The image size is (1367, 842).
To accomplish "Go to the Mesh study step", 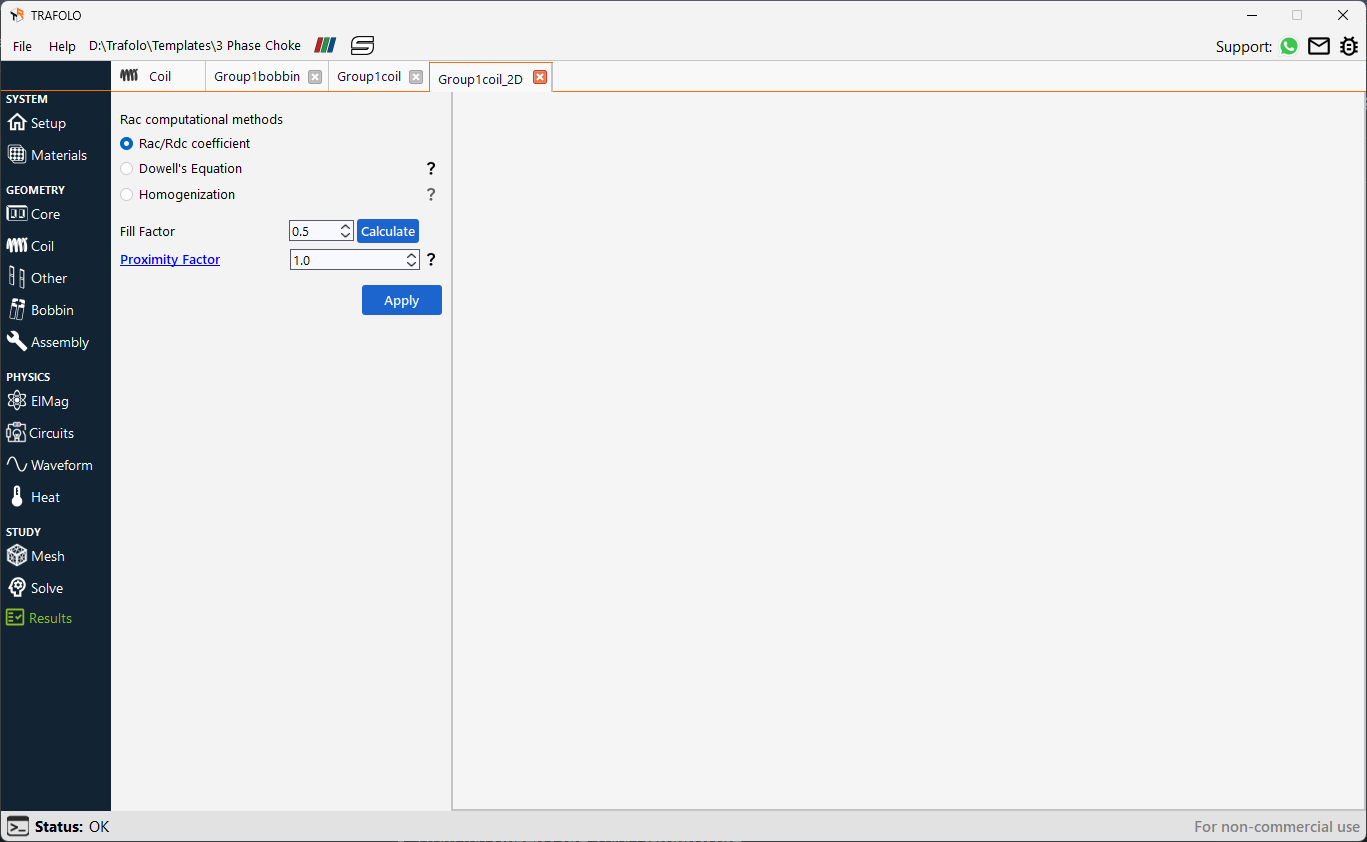I will tap(36, 556).
